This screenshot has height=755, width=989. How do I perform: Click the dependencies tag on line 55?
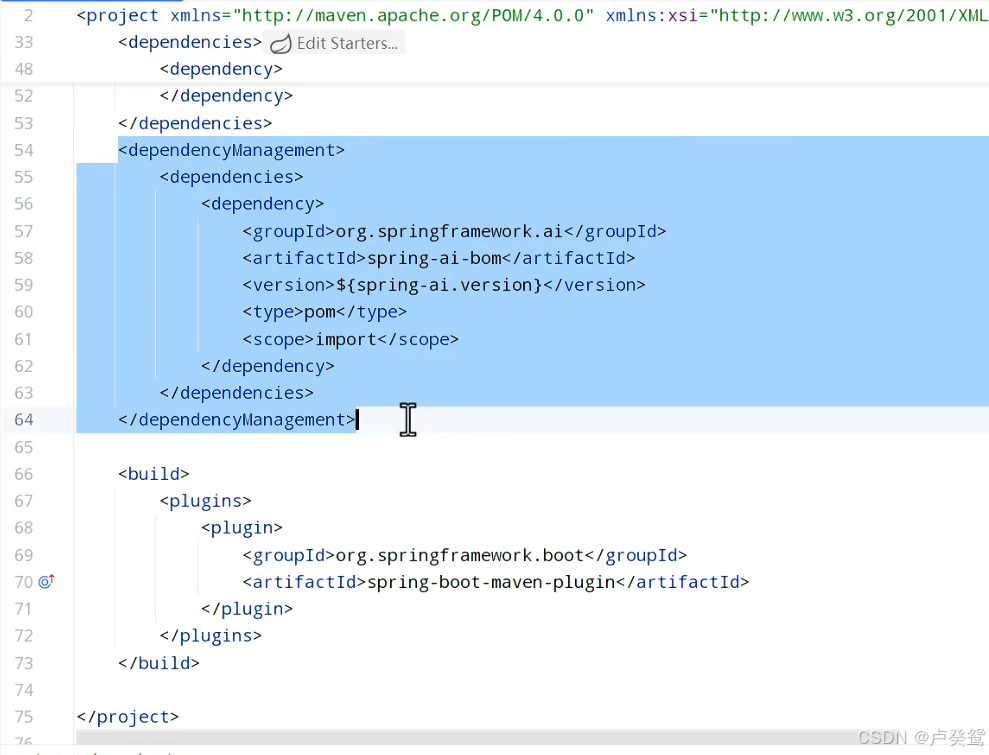(x=231, y=177)
